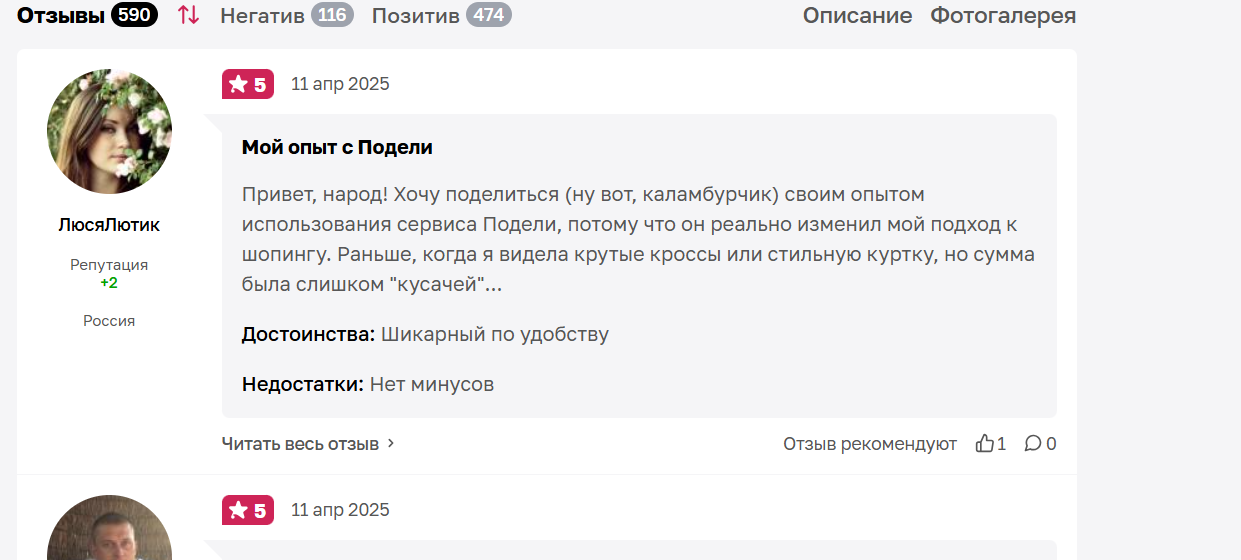Switch to the Отзывы tab

point(61,15)
